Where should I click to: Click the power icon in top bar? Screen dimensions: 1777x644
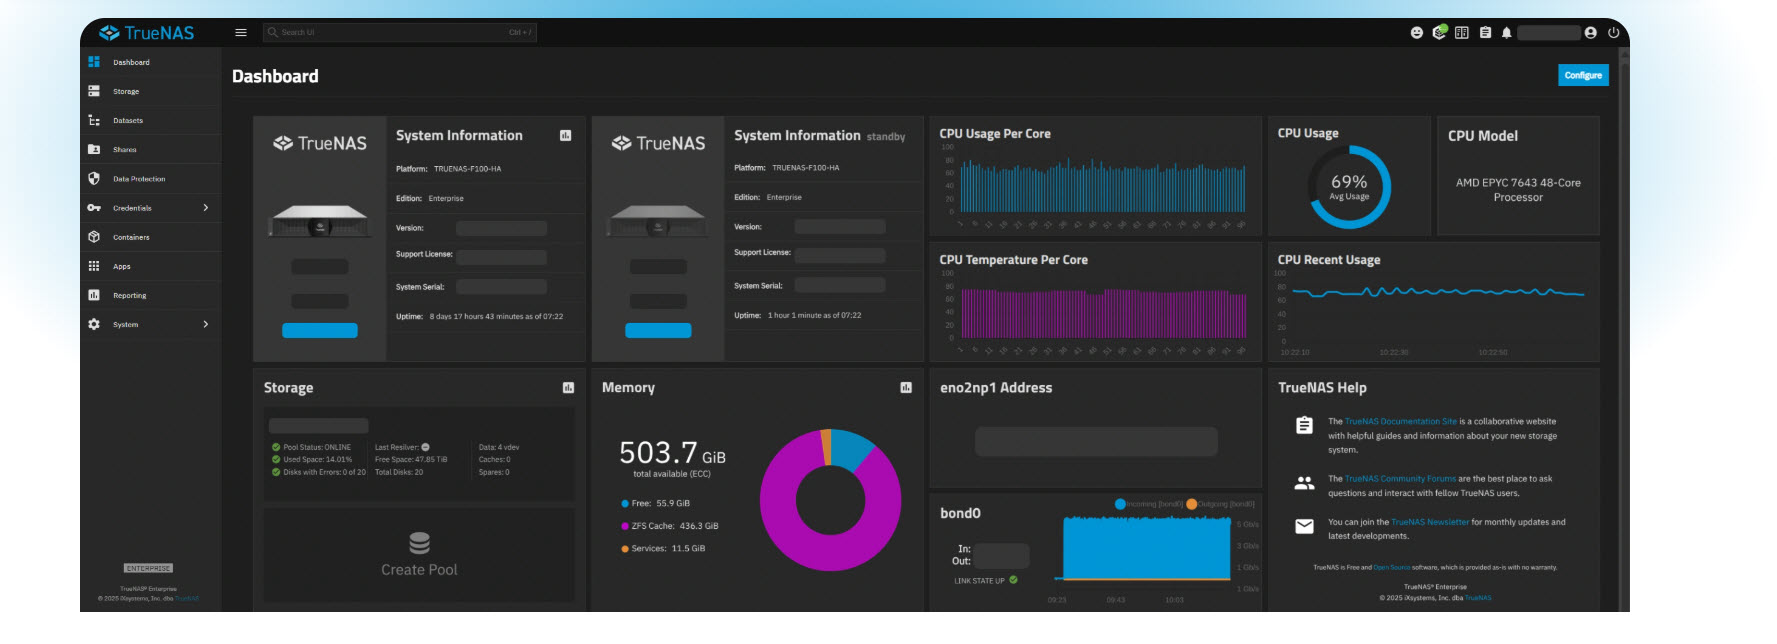pyautogui.click(x=1613, y=33)
